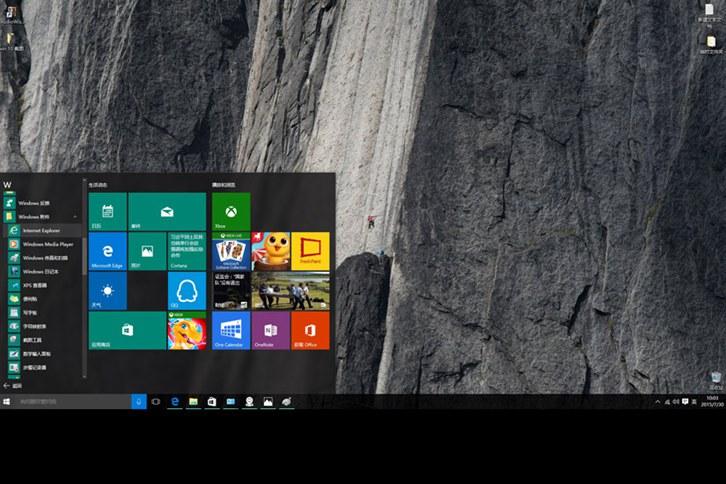Viewport: 726px width, 484px height.
Task: Open the Recycle Bin on desktop
Action: click(716, 380)
